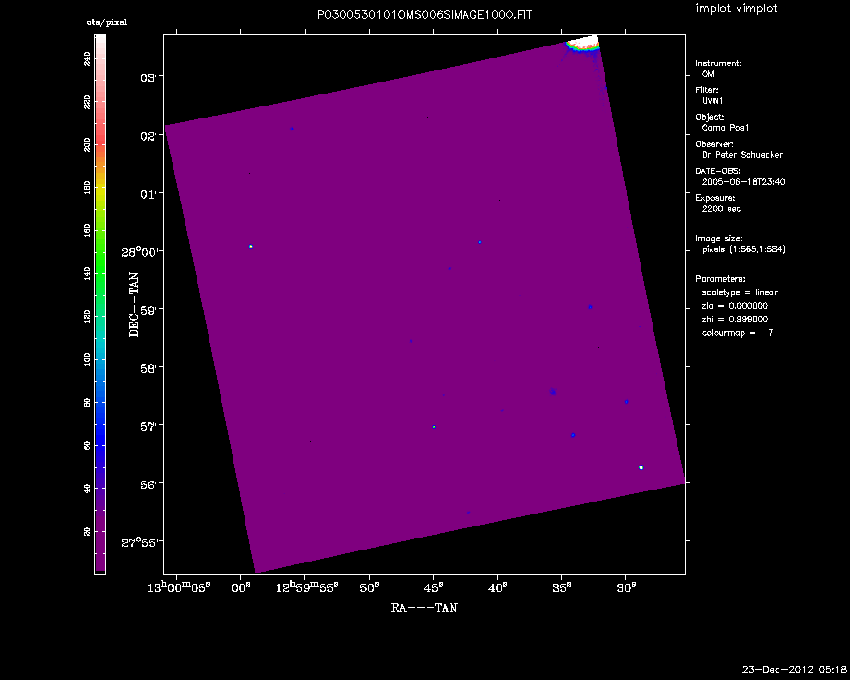The width and height of the screenshot is (850, 680).
Task: Select the RA---TAN axis label
Action: tap(424, 607)
